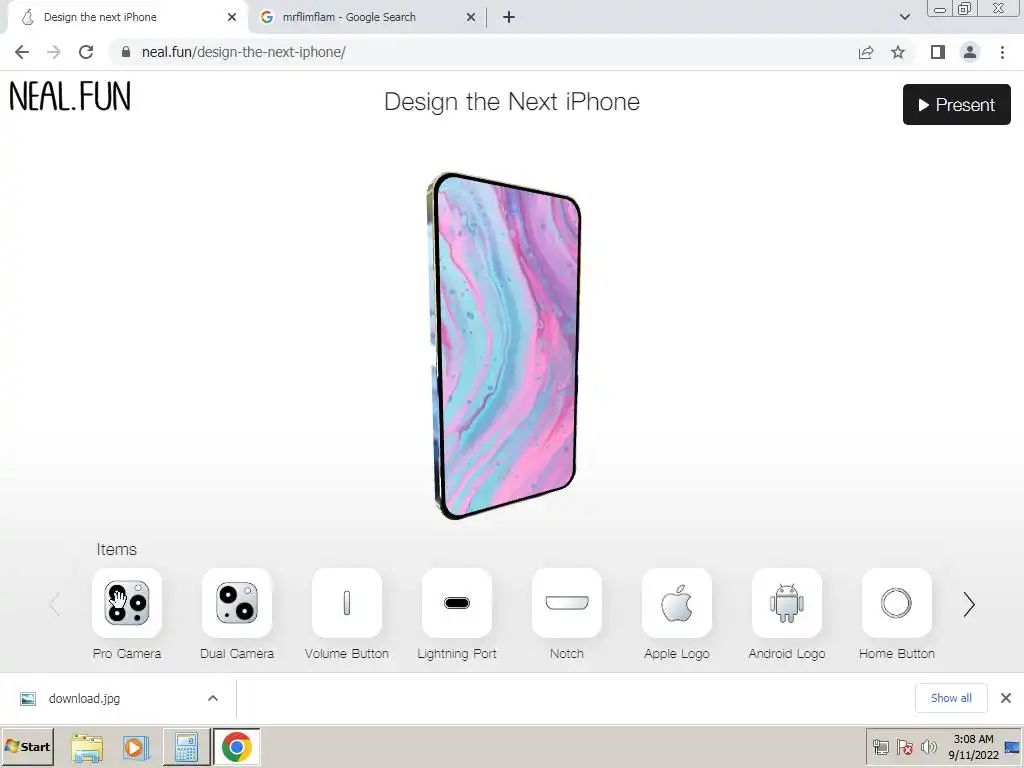Image resolution: width=1024 pixels, height=768 pixels.
Task: Open downloaded file download.jpg
Action: coord(84,698)
